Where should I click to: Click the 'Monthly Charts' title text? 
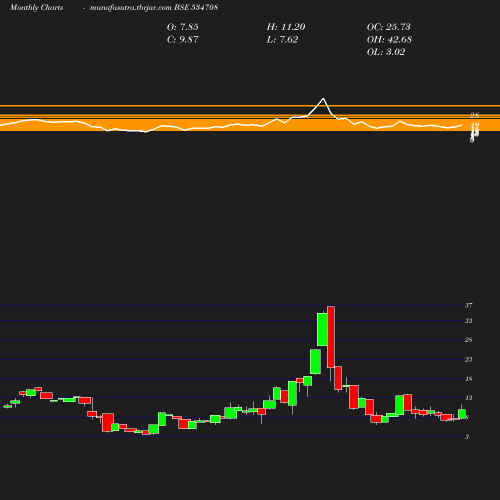click(37, 7)
